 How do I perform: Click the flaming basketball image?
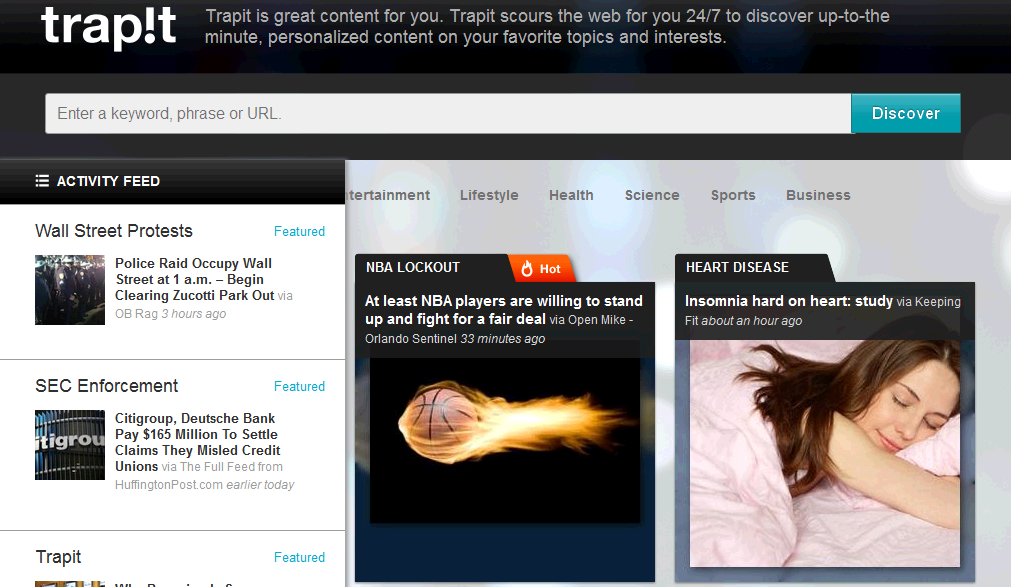pyautogui.click(x=505, y=439)
